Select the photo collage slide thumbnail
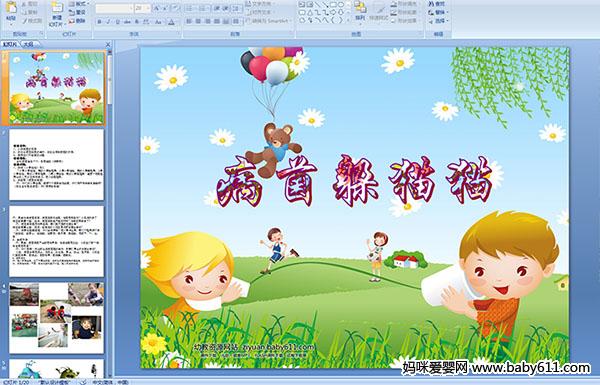600x385 pixels. (x=56, y=318)
